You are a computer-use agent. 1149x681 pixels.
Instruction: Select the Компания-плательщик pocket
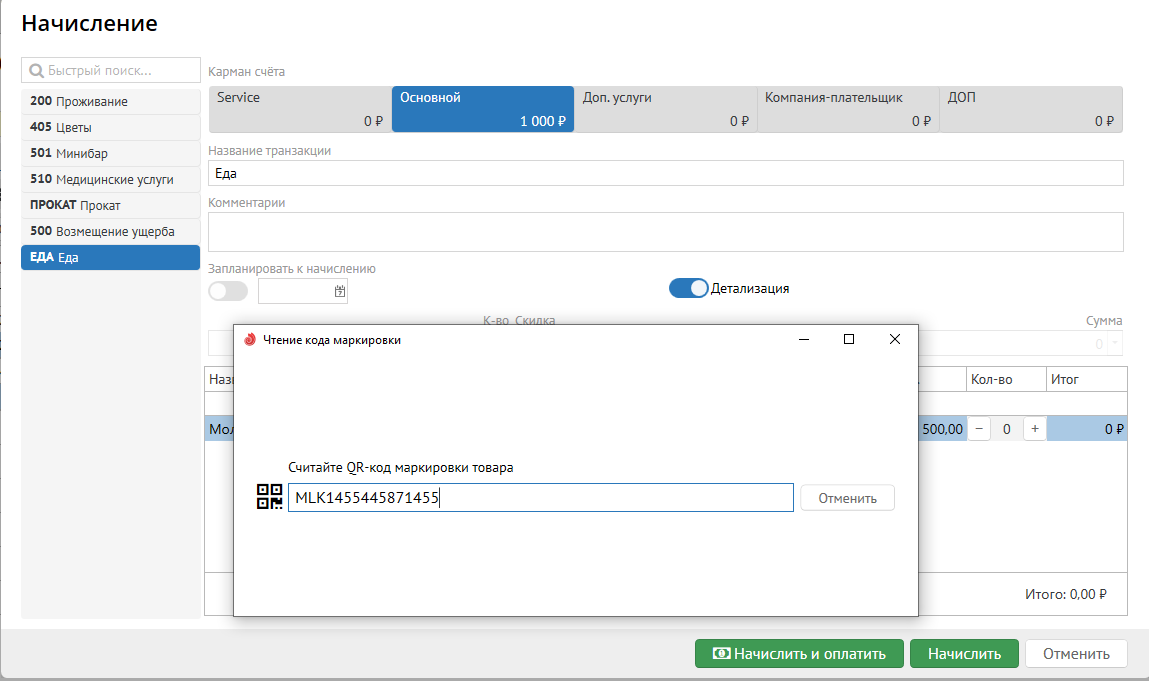click(847, 109)
